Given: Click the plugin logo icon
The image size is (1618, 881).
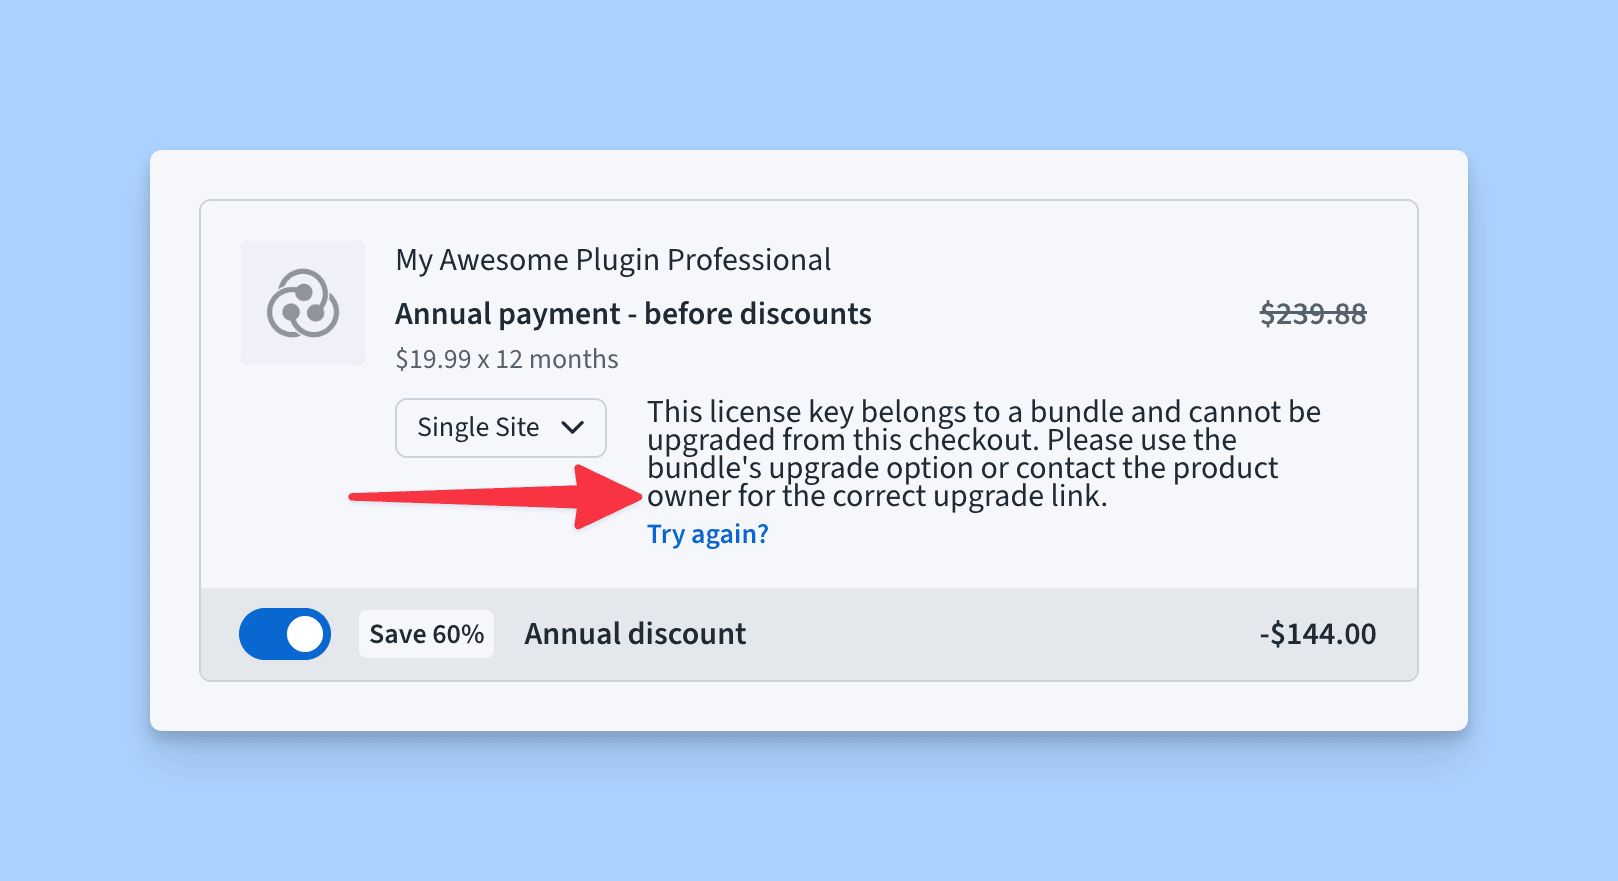Looking at the screenshot, I should click(x=303, y=303).
